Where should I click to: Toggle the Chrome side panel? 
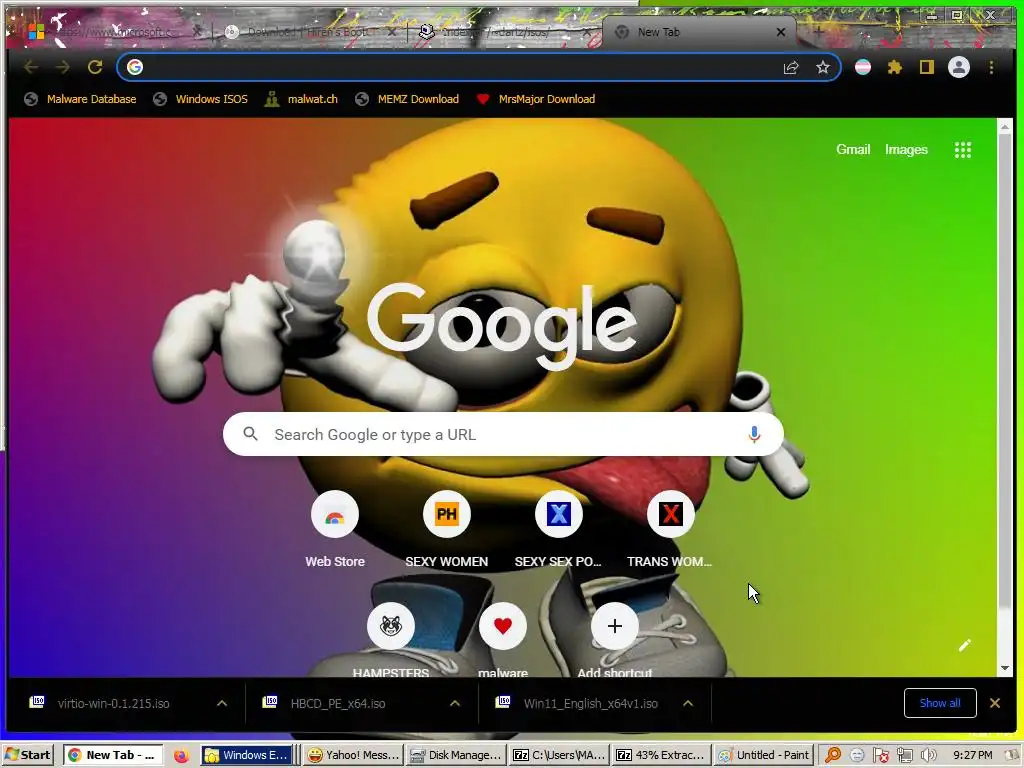(927, 67)
